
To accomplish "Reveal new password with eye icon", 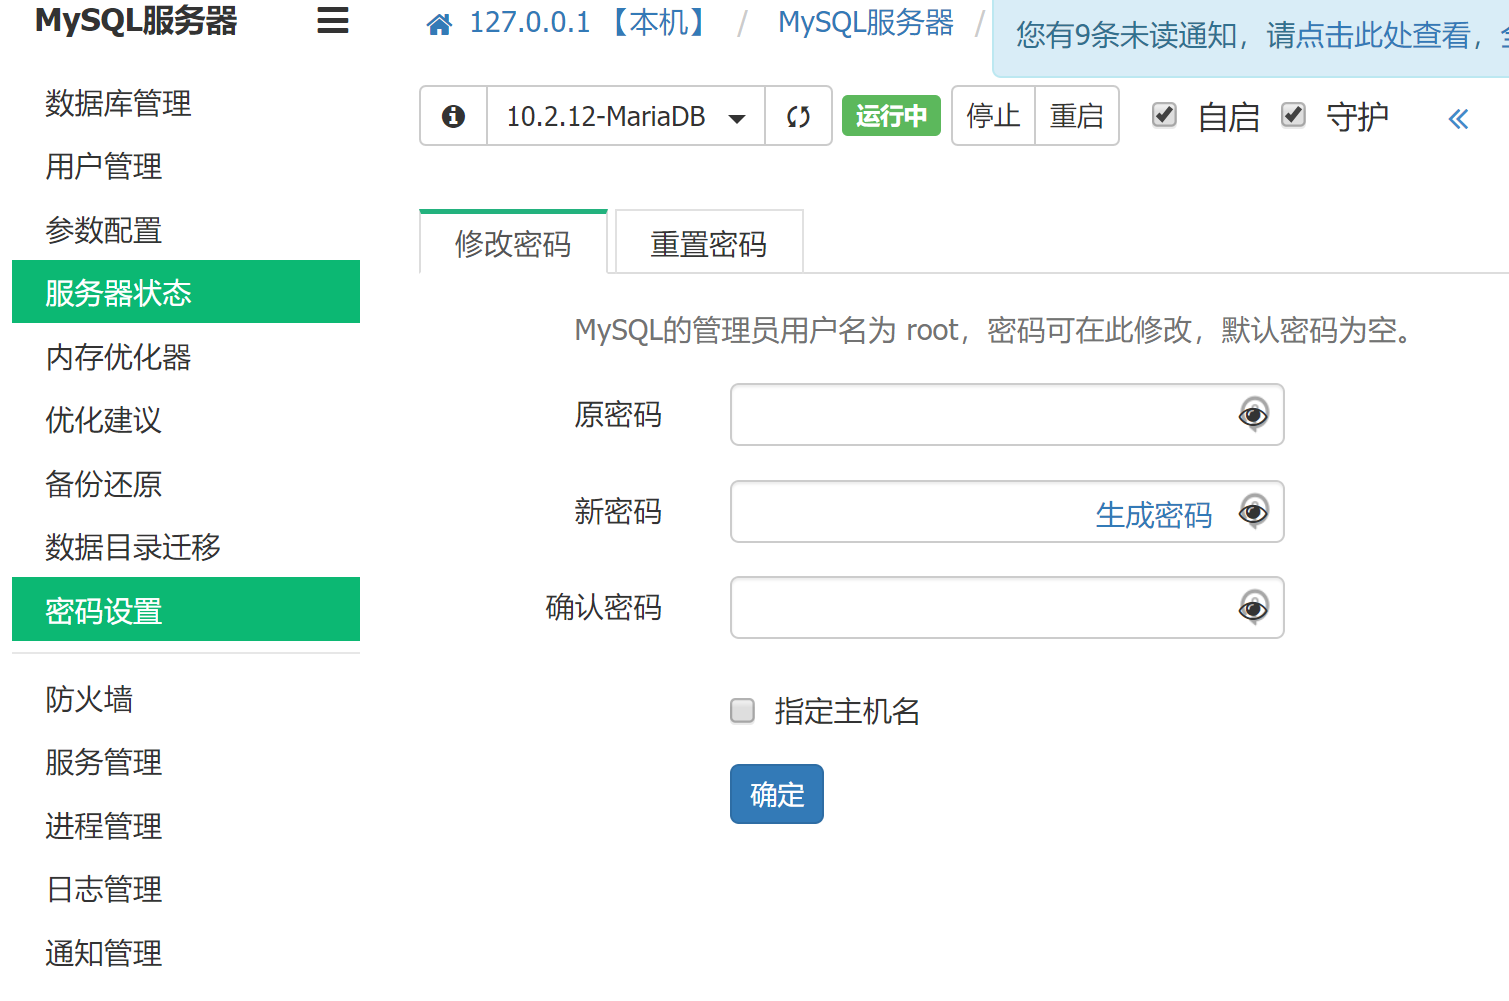I will pos(1253,512).
